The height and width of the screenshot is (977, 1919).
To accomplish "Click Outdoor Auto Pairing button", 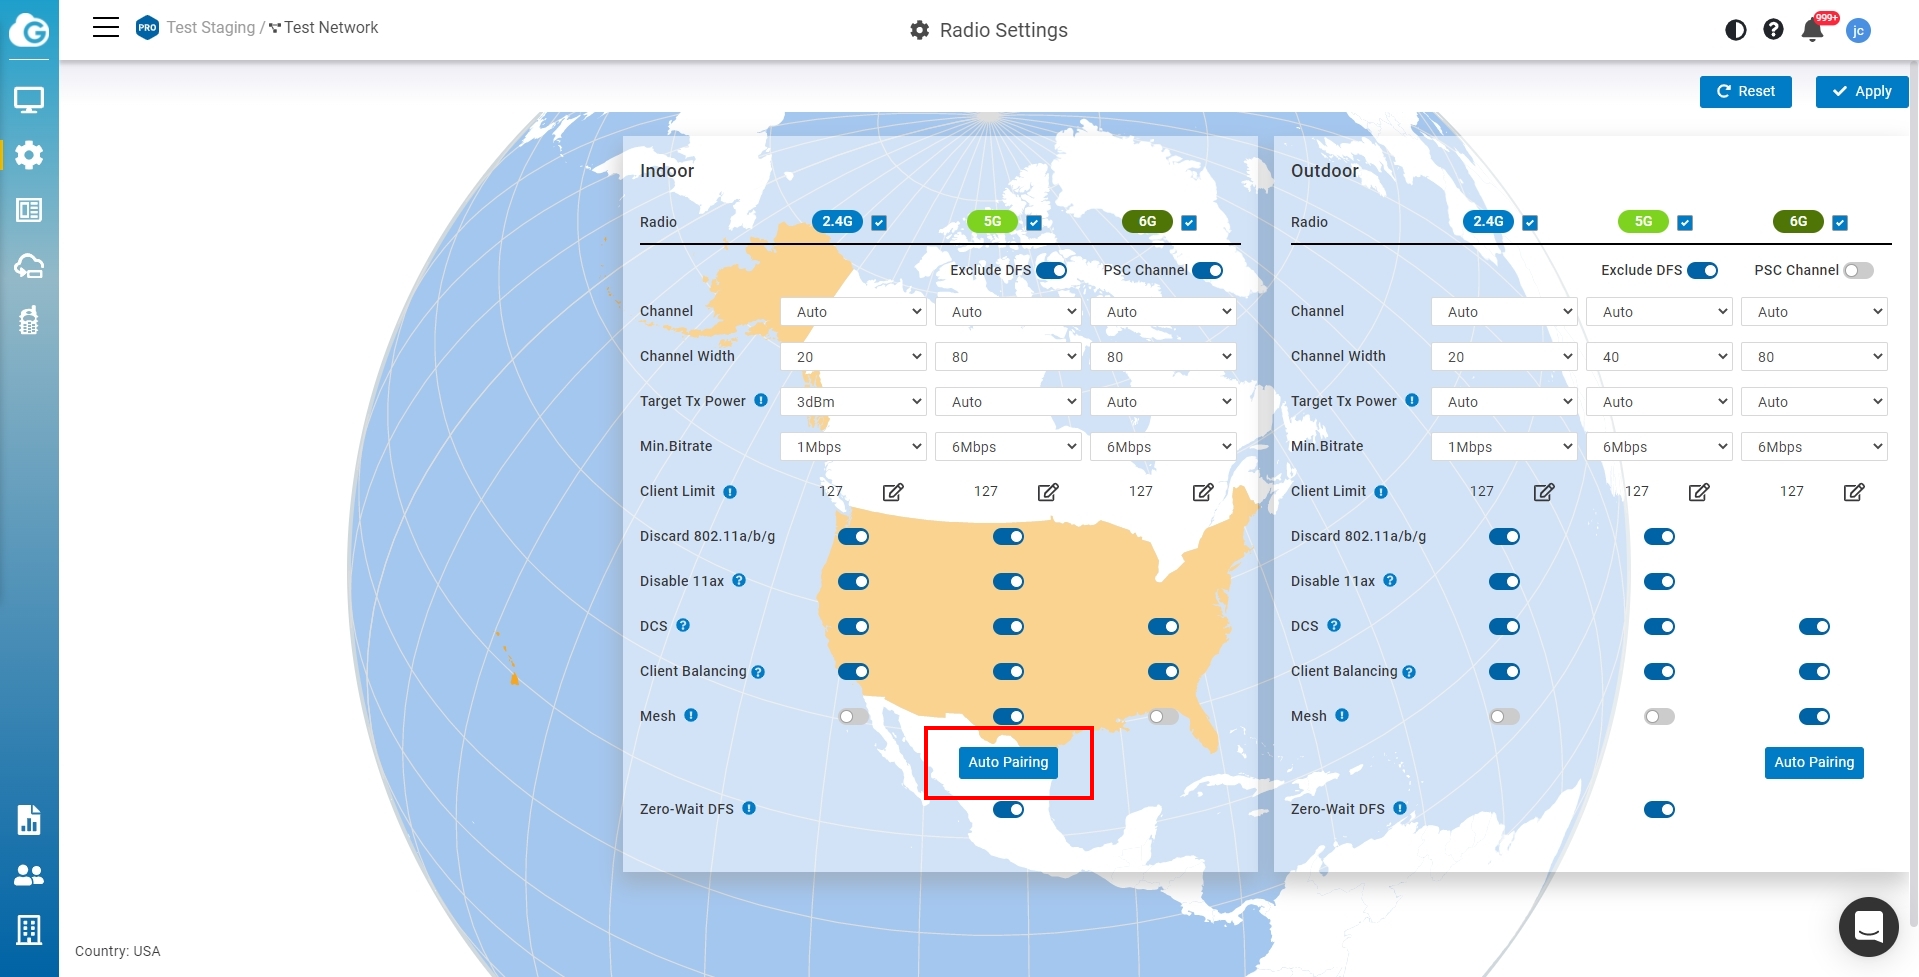I will 1814,762.
